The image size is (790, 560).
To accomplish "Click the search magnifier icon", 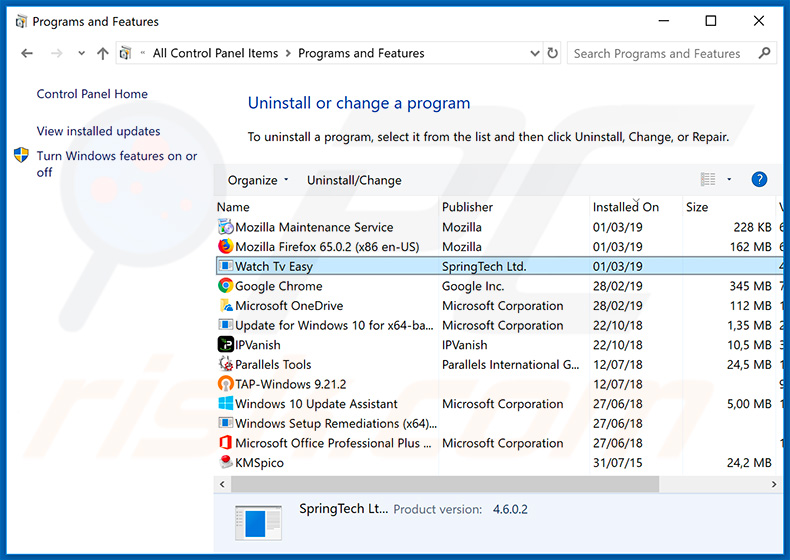I will point(764,53).
